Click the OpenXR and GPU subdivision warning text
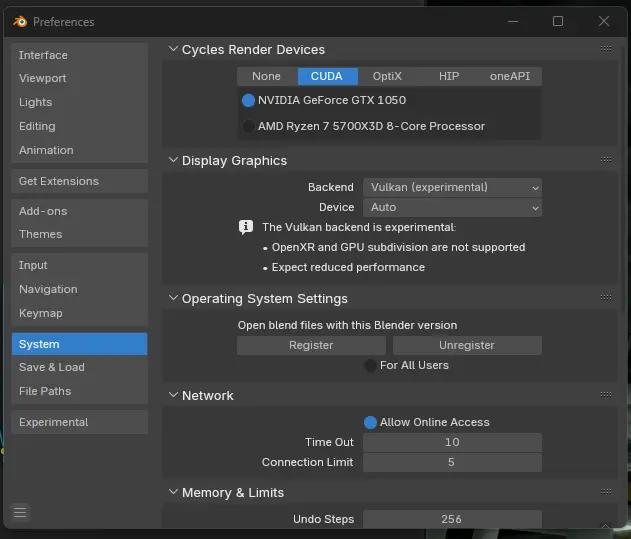The height and width of the screenshot is (539, 631). pos(398,247)
